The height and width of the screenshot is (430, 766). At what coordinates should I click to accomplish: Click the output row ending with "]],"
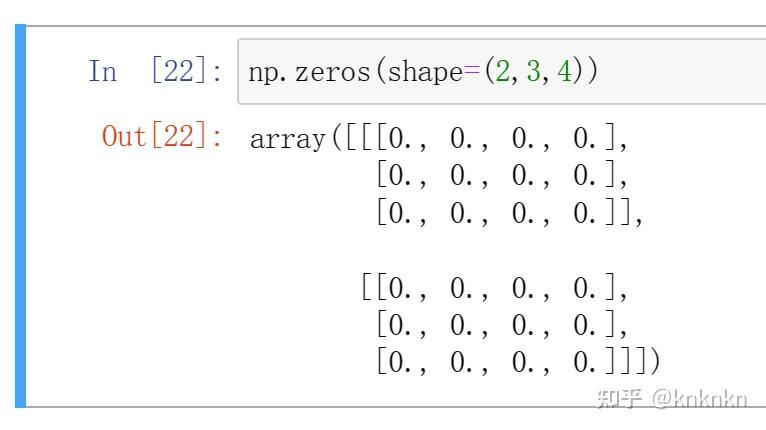(x=510, y=213)
